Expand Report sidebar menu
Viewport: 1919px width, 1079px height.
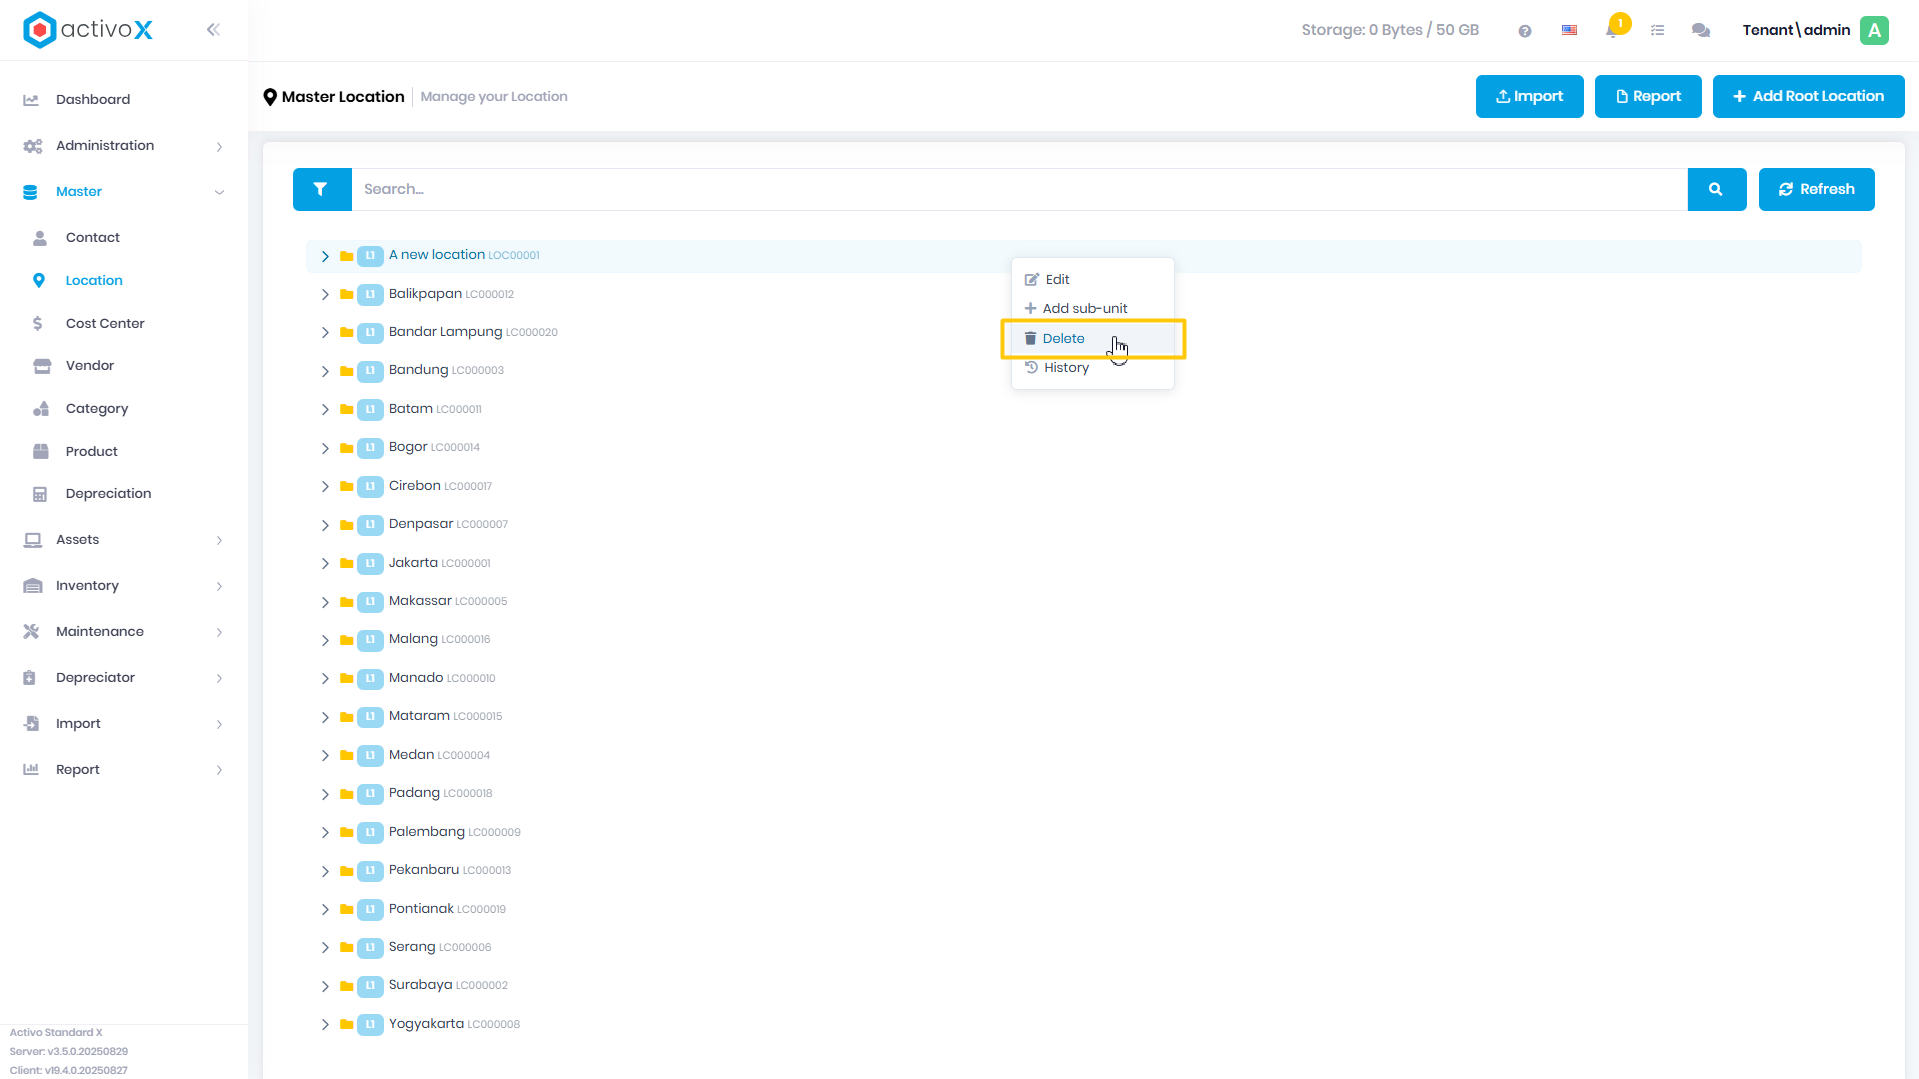(x=124, y=770)
